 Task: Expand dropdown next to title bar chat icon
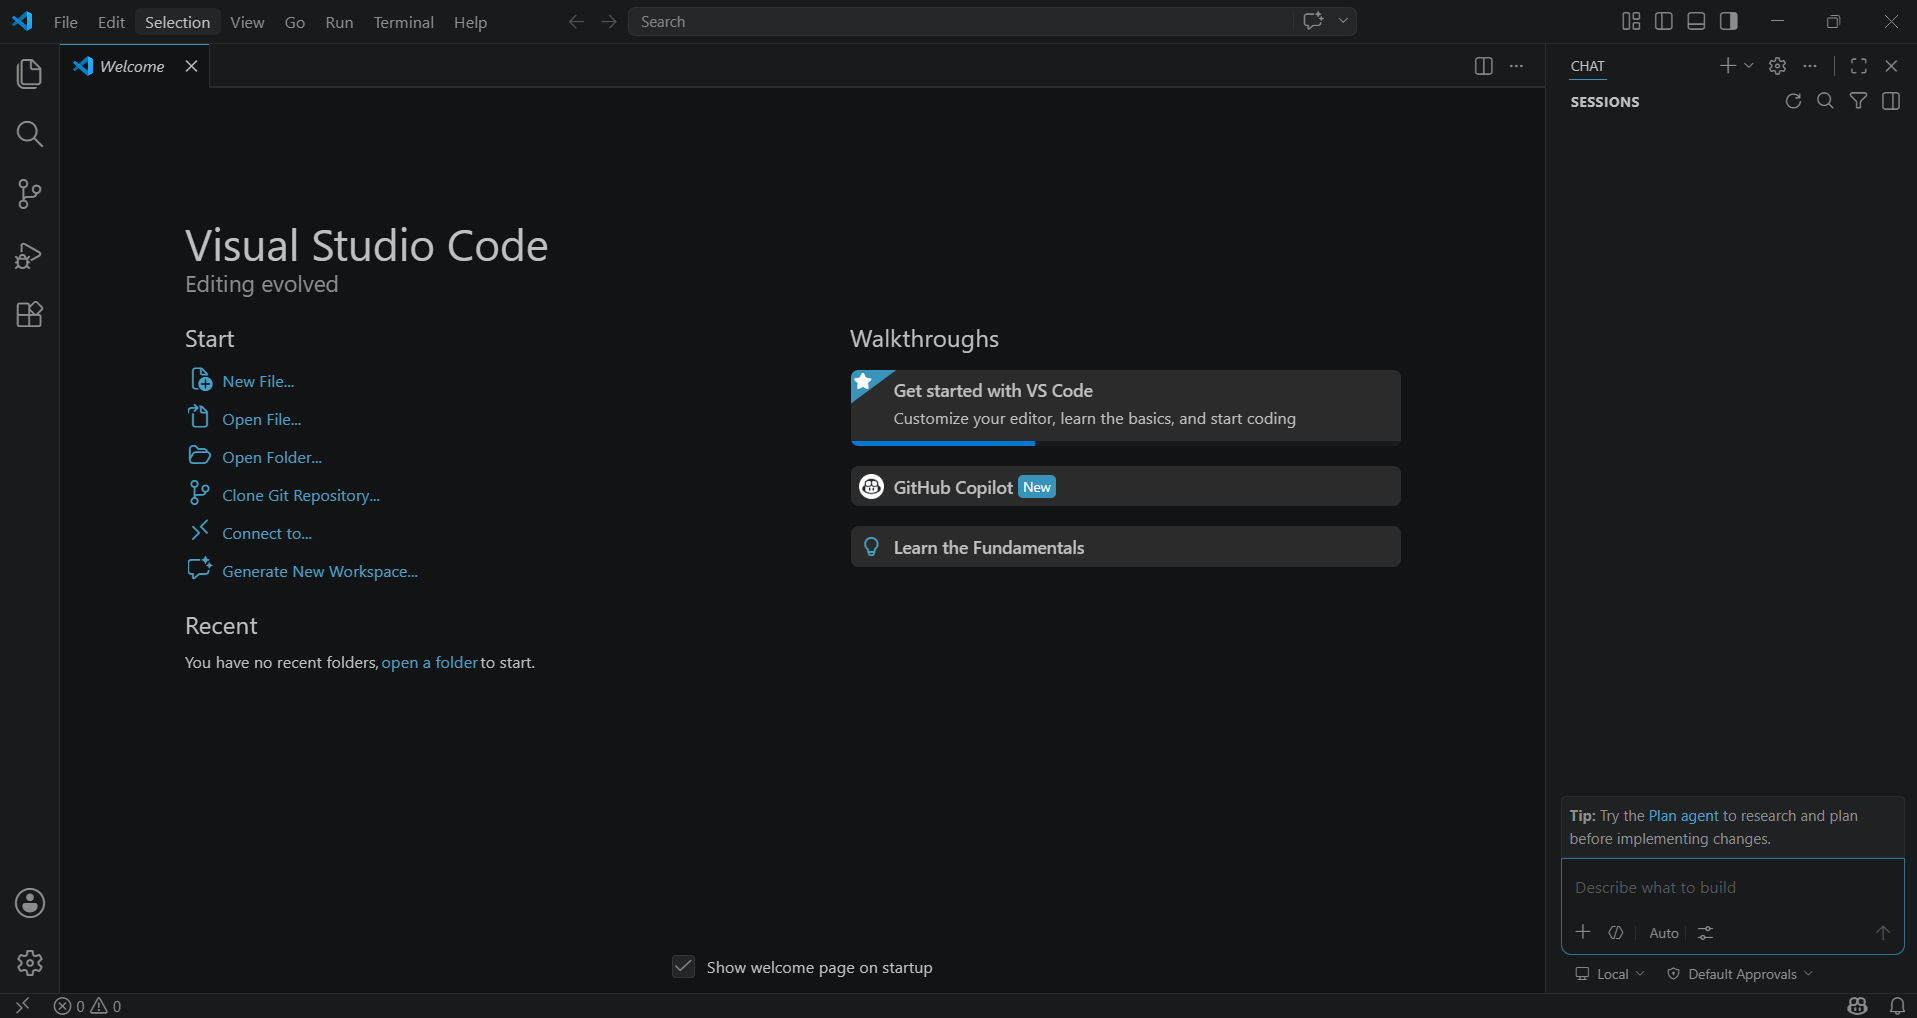(1344, 21)
